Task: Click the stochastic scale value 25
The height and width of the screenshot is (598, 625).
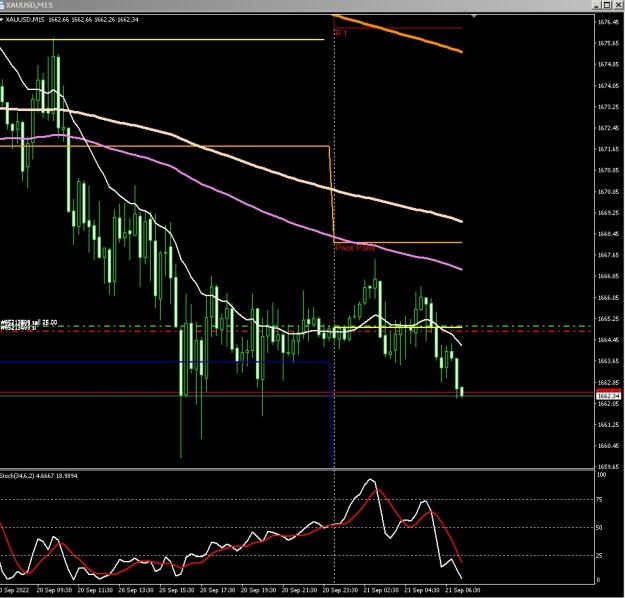Action: (600, 555)
